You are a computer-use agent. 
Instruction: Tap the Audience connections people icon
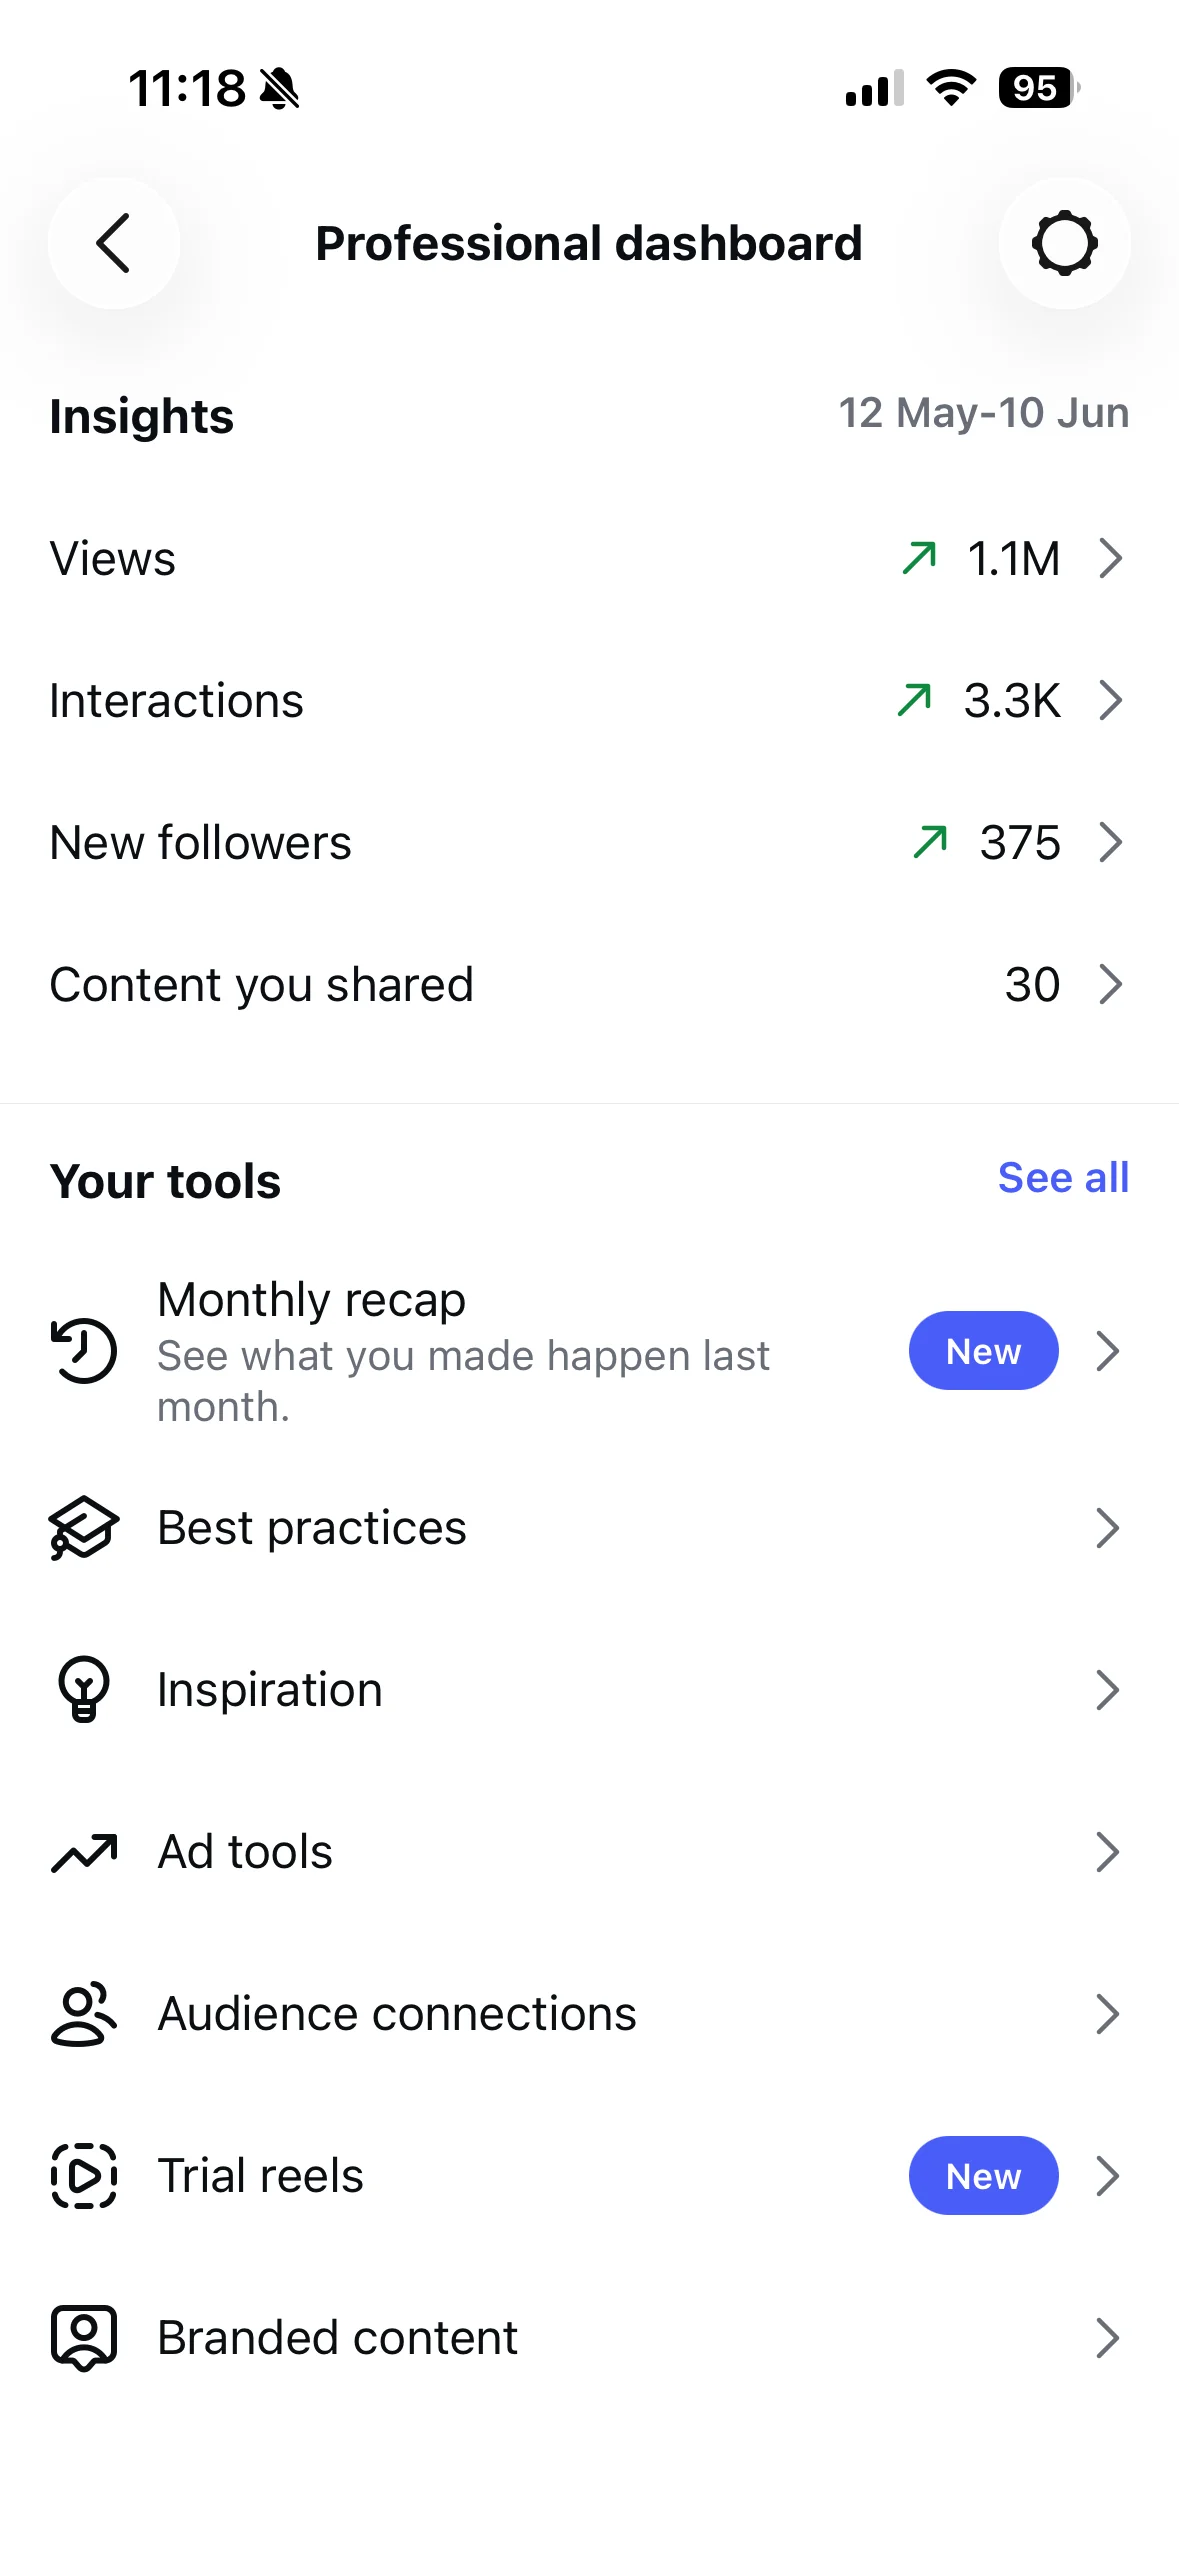(x=84, y=2014)
